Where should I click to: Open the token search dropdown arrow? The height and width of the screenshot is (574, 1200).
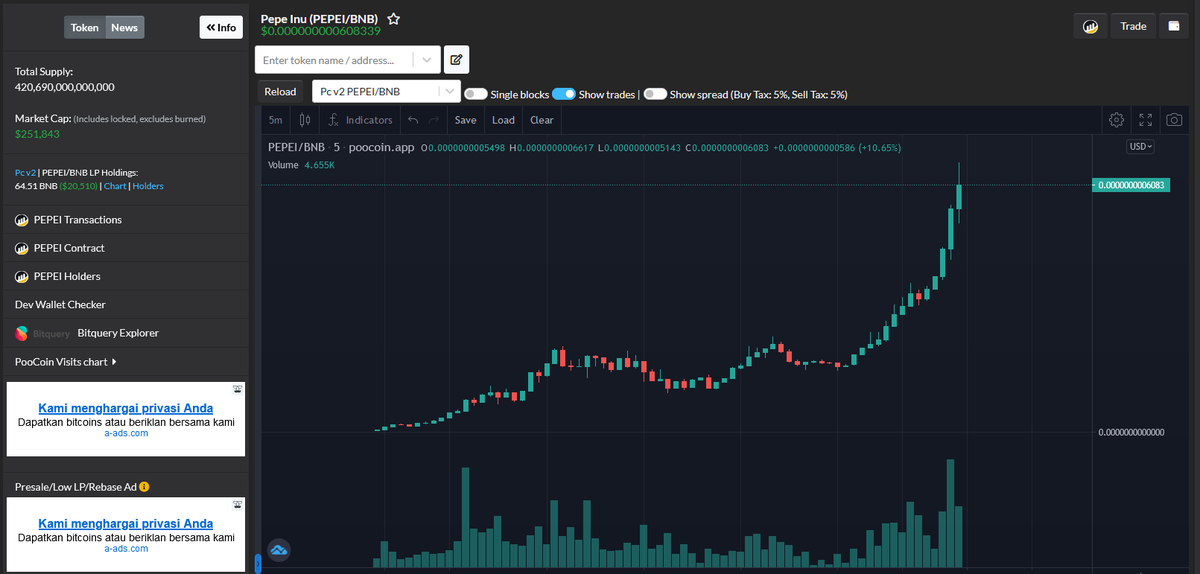tap(427, 60)
